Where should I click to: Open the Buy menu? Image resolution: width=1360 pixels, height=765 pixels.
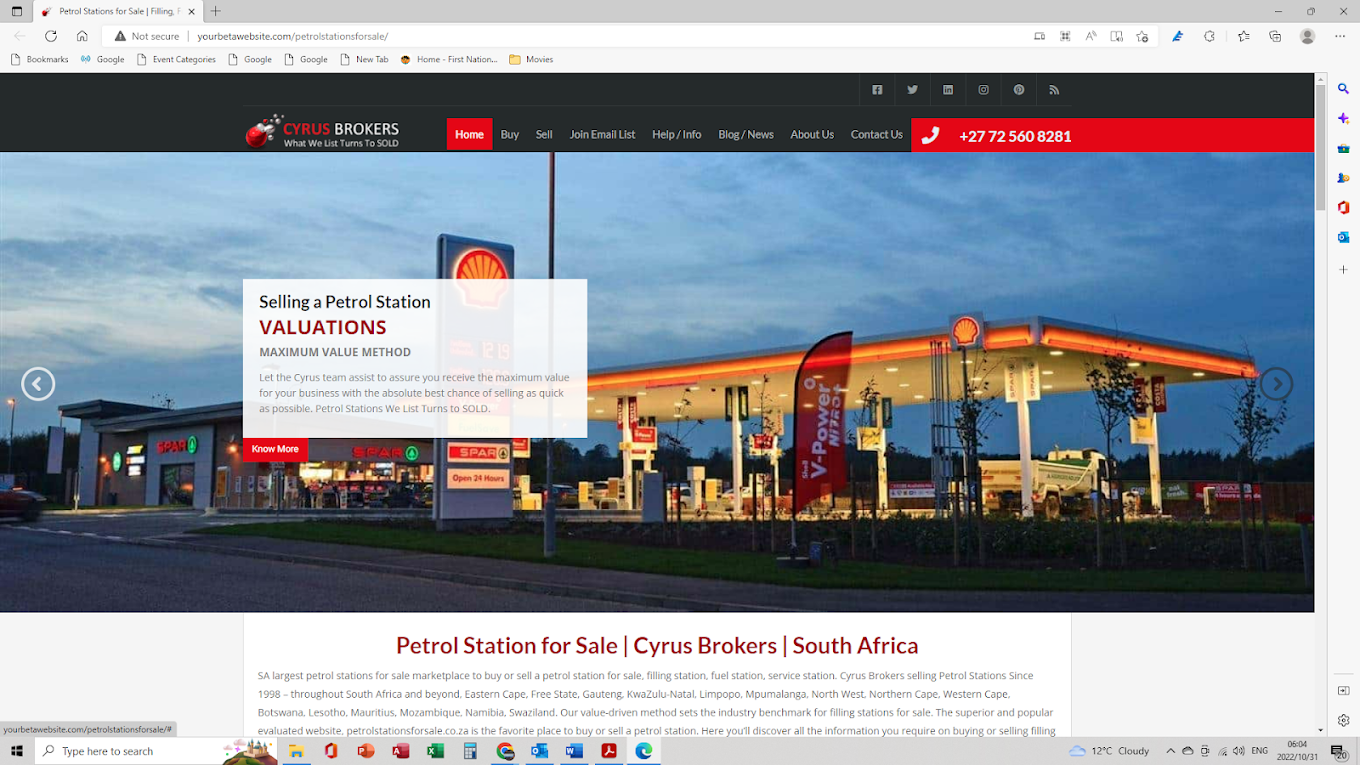click(510, 134)
